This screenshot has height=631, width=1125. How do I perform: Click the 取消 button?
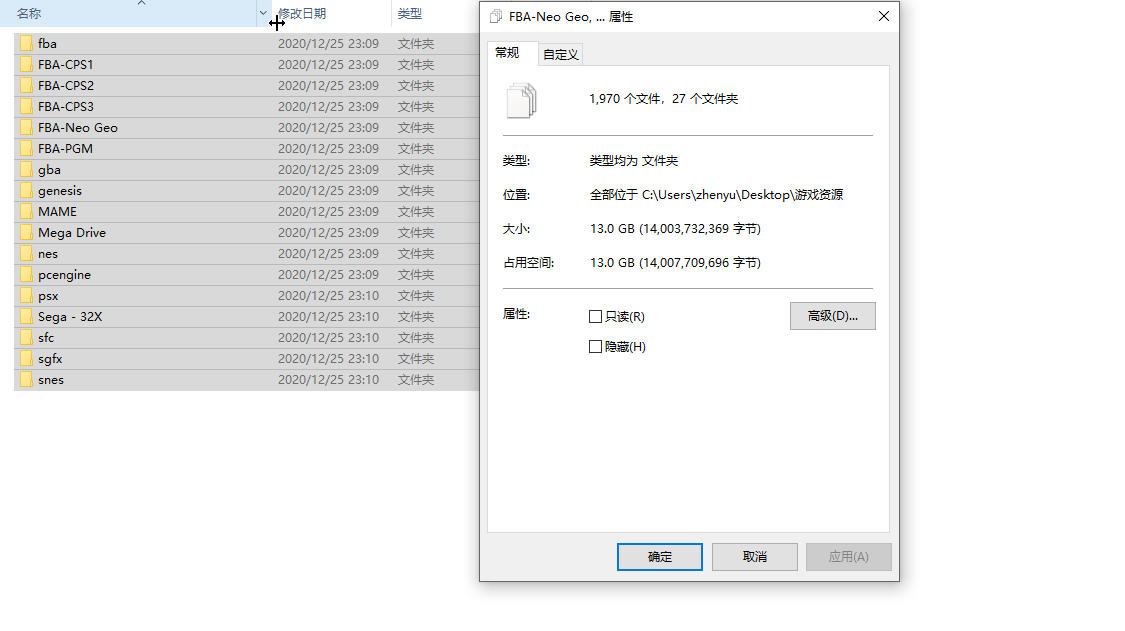755,557
